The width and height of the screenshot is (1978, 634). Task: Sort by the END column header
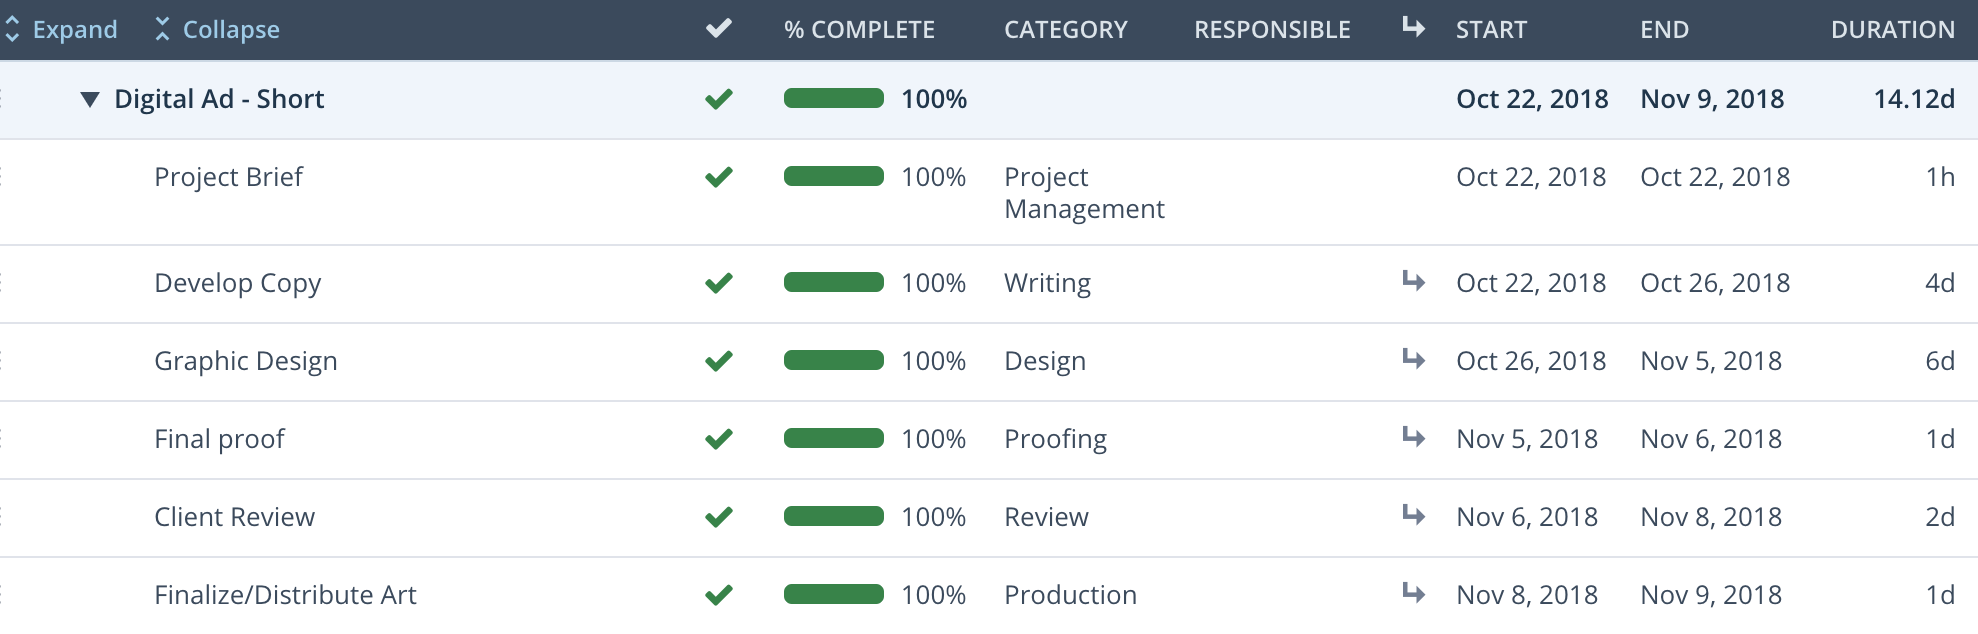tap(1664, 30)
